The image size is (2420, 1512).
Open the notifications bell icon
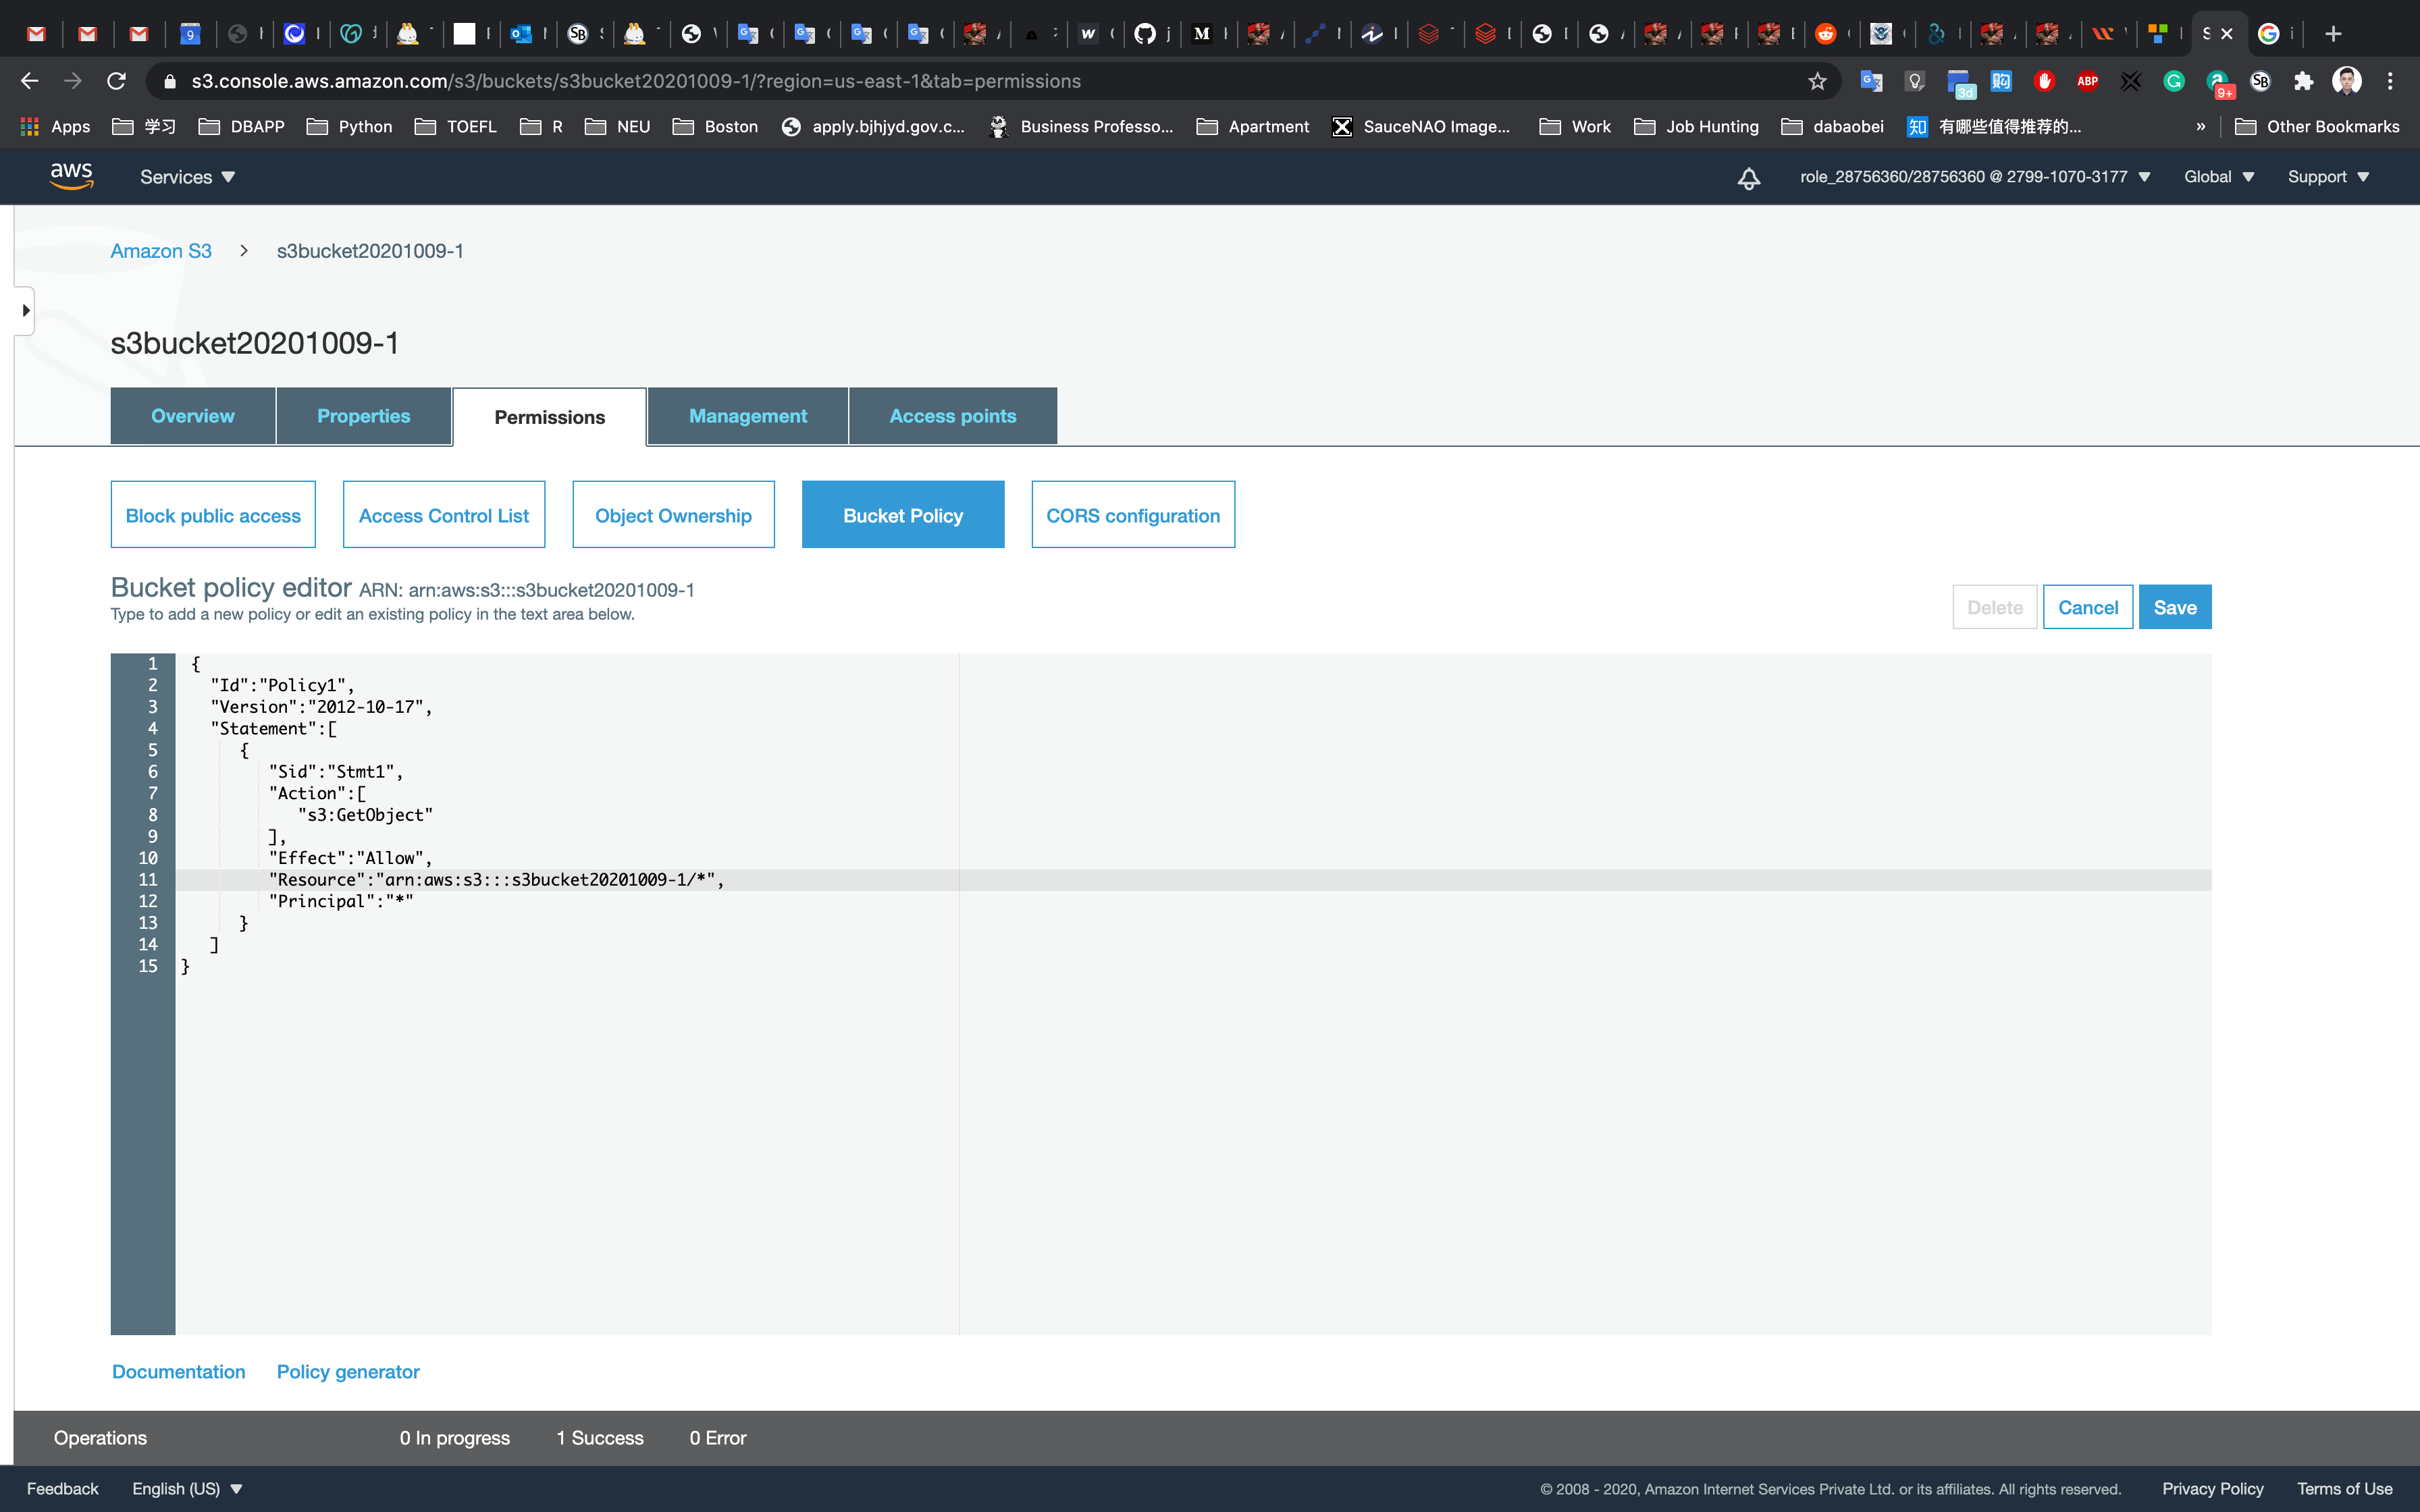coord(1748,178)
